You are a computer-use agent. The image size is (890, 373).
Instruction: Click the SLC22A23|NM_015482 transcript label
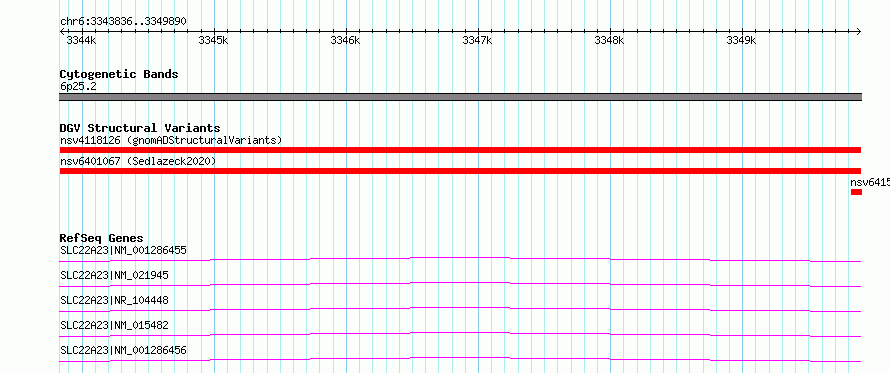(x=114, y=326)
